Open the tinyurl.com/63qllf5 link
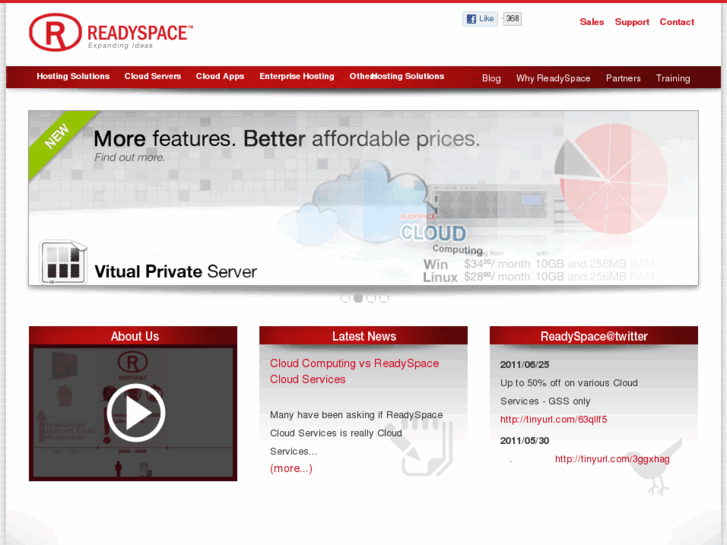This screenshot has height=545, width=727. tap(554, 419)
